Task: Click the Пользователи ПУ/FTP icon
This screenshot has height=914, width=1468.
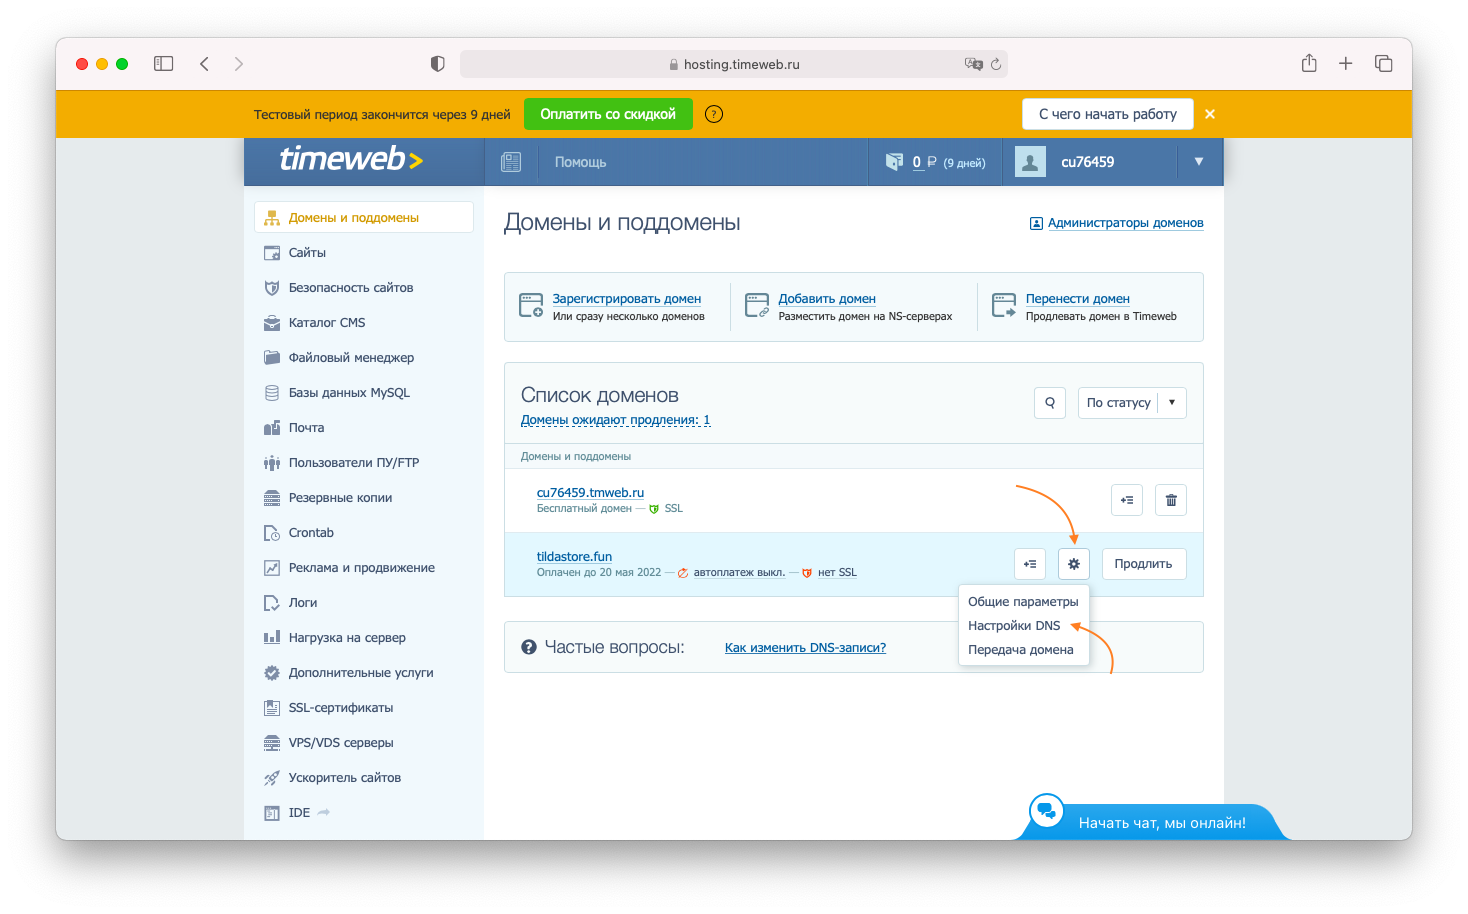Action: click(272, 463)
